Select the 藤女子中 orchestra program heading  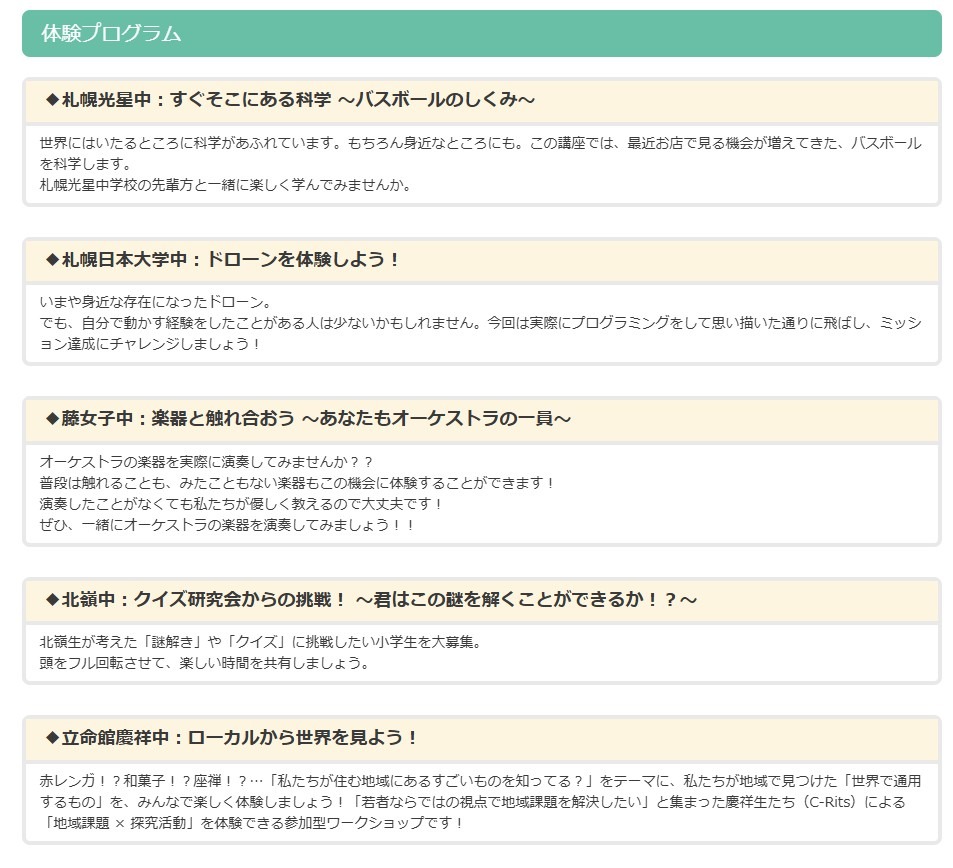(x=308, y=419)
